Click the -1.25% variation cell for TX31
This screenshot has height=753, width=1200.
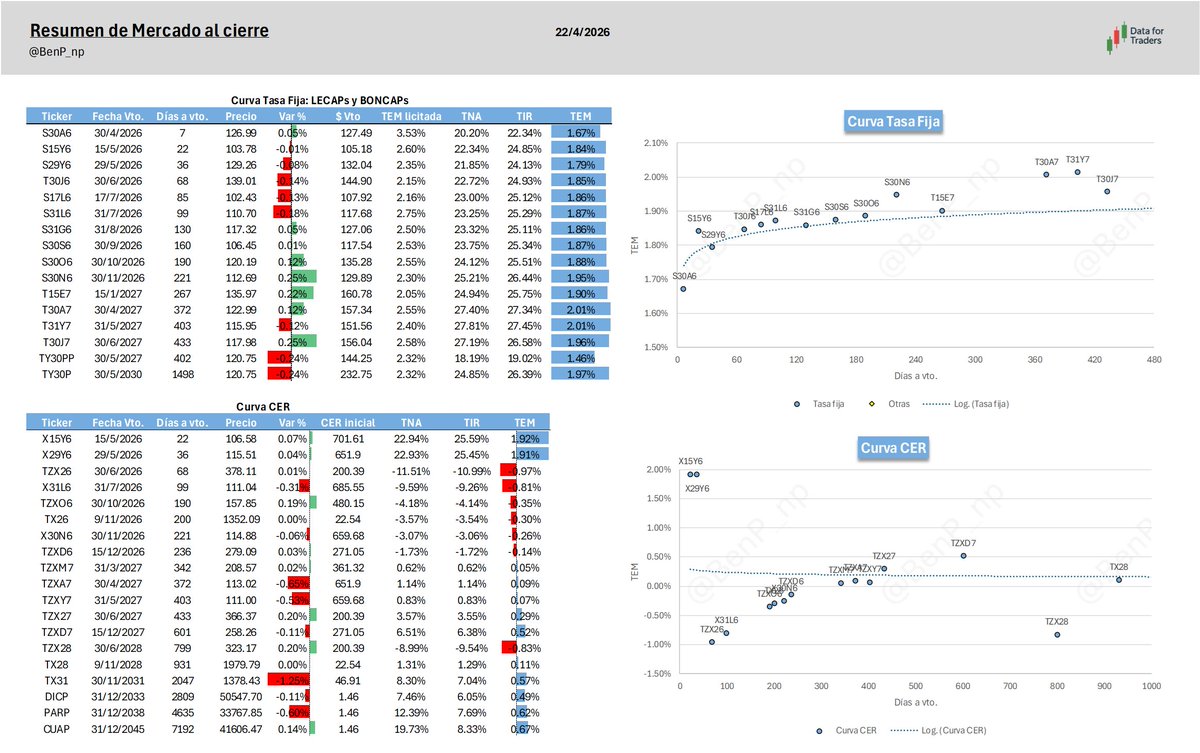(292, 678)
